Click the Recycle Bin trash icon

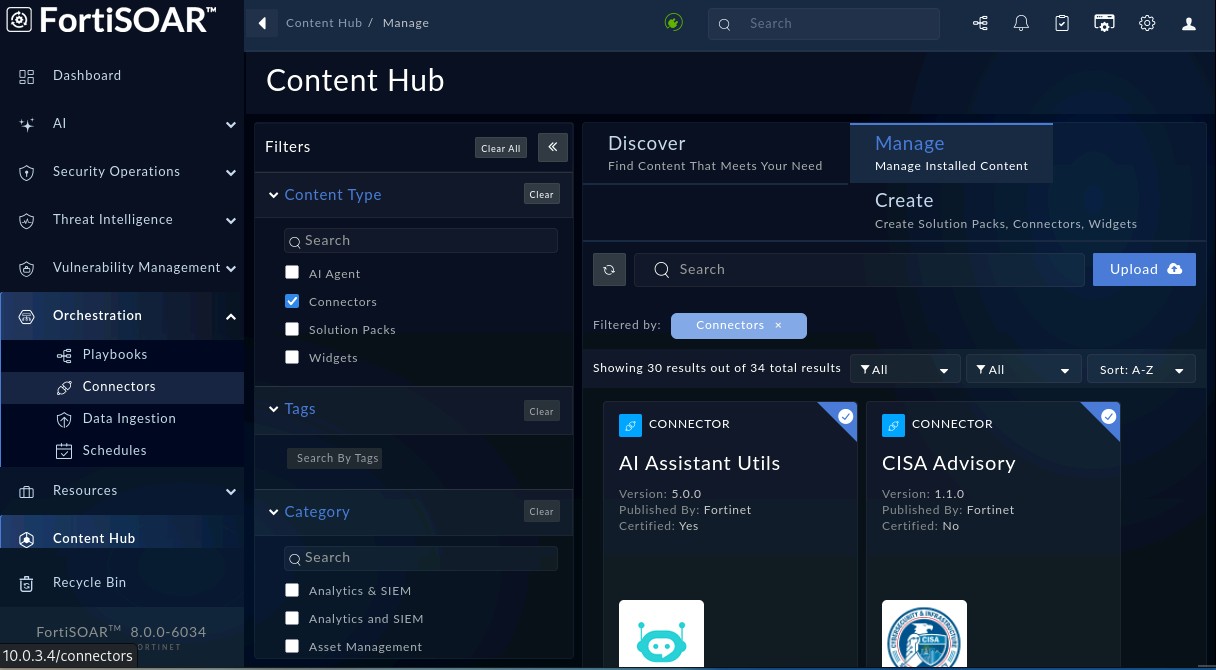tap(27, 583)
